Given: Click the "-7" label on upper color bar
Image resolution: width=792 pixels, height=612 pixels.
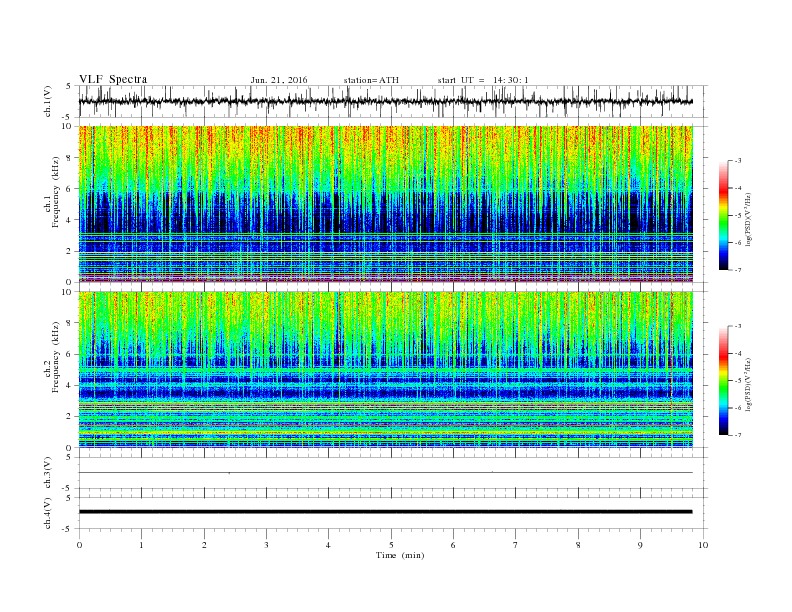Looking at the screenshot, I should [x=737, y=270].
